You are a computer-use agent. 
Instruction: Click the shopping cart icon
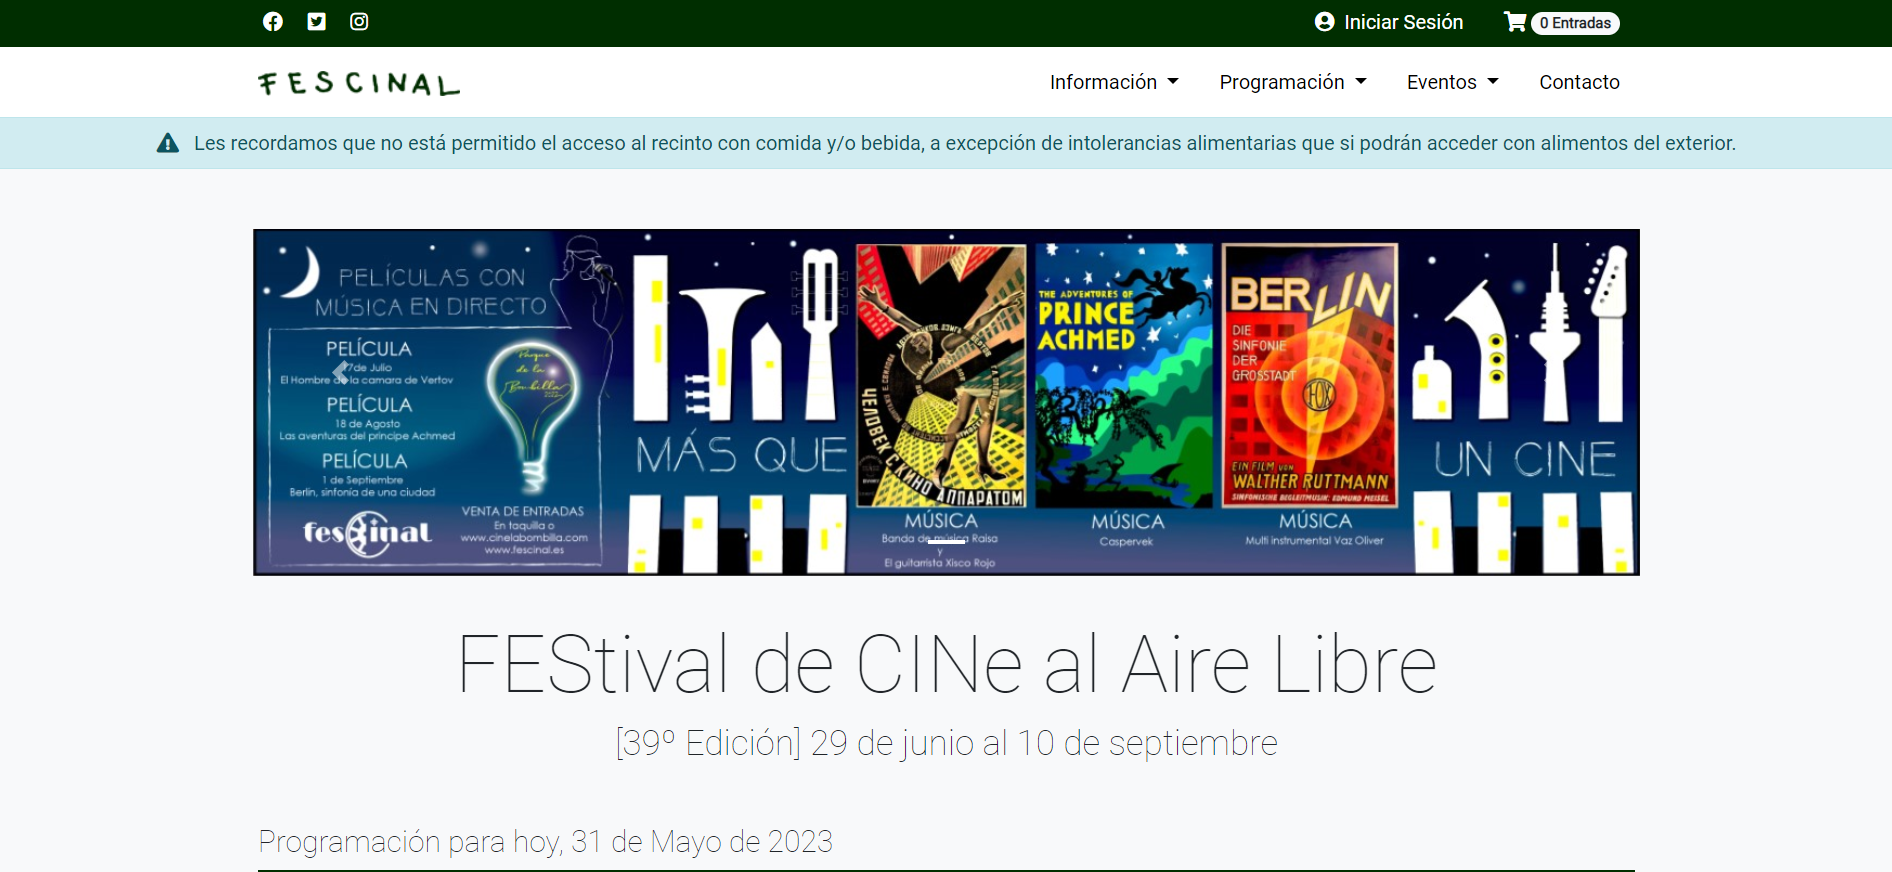pyautogui.click(x=1515, y=22)
